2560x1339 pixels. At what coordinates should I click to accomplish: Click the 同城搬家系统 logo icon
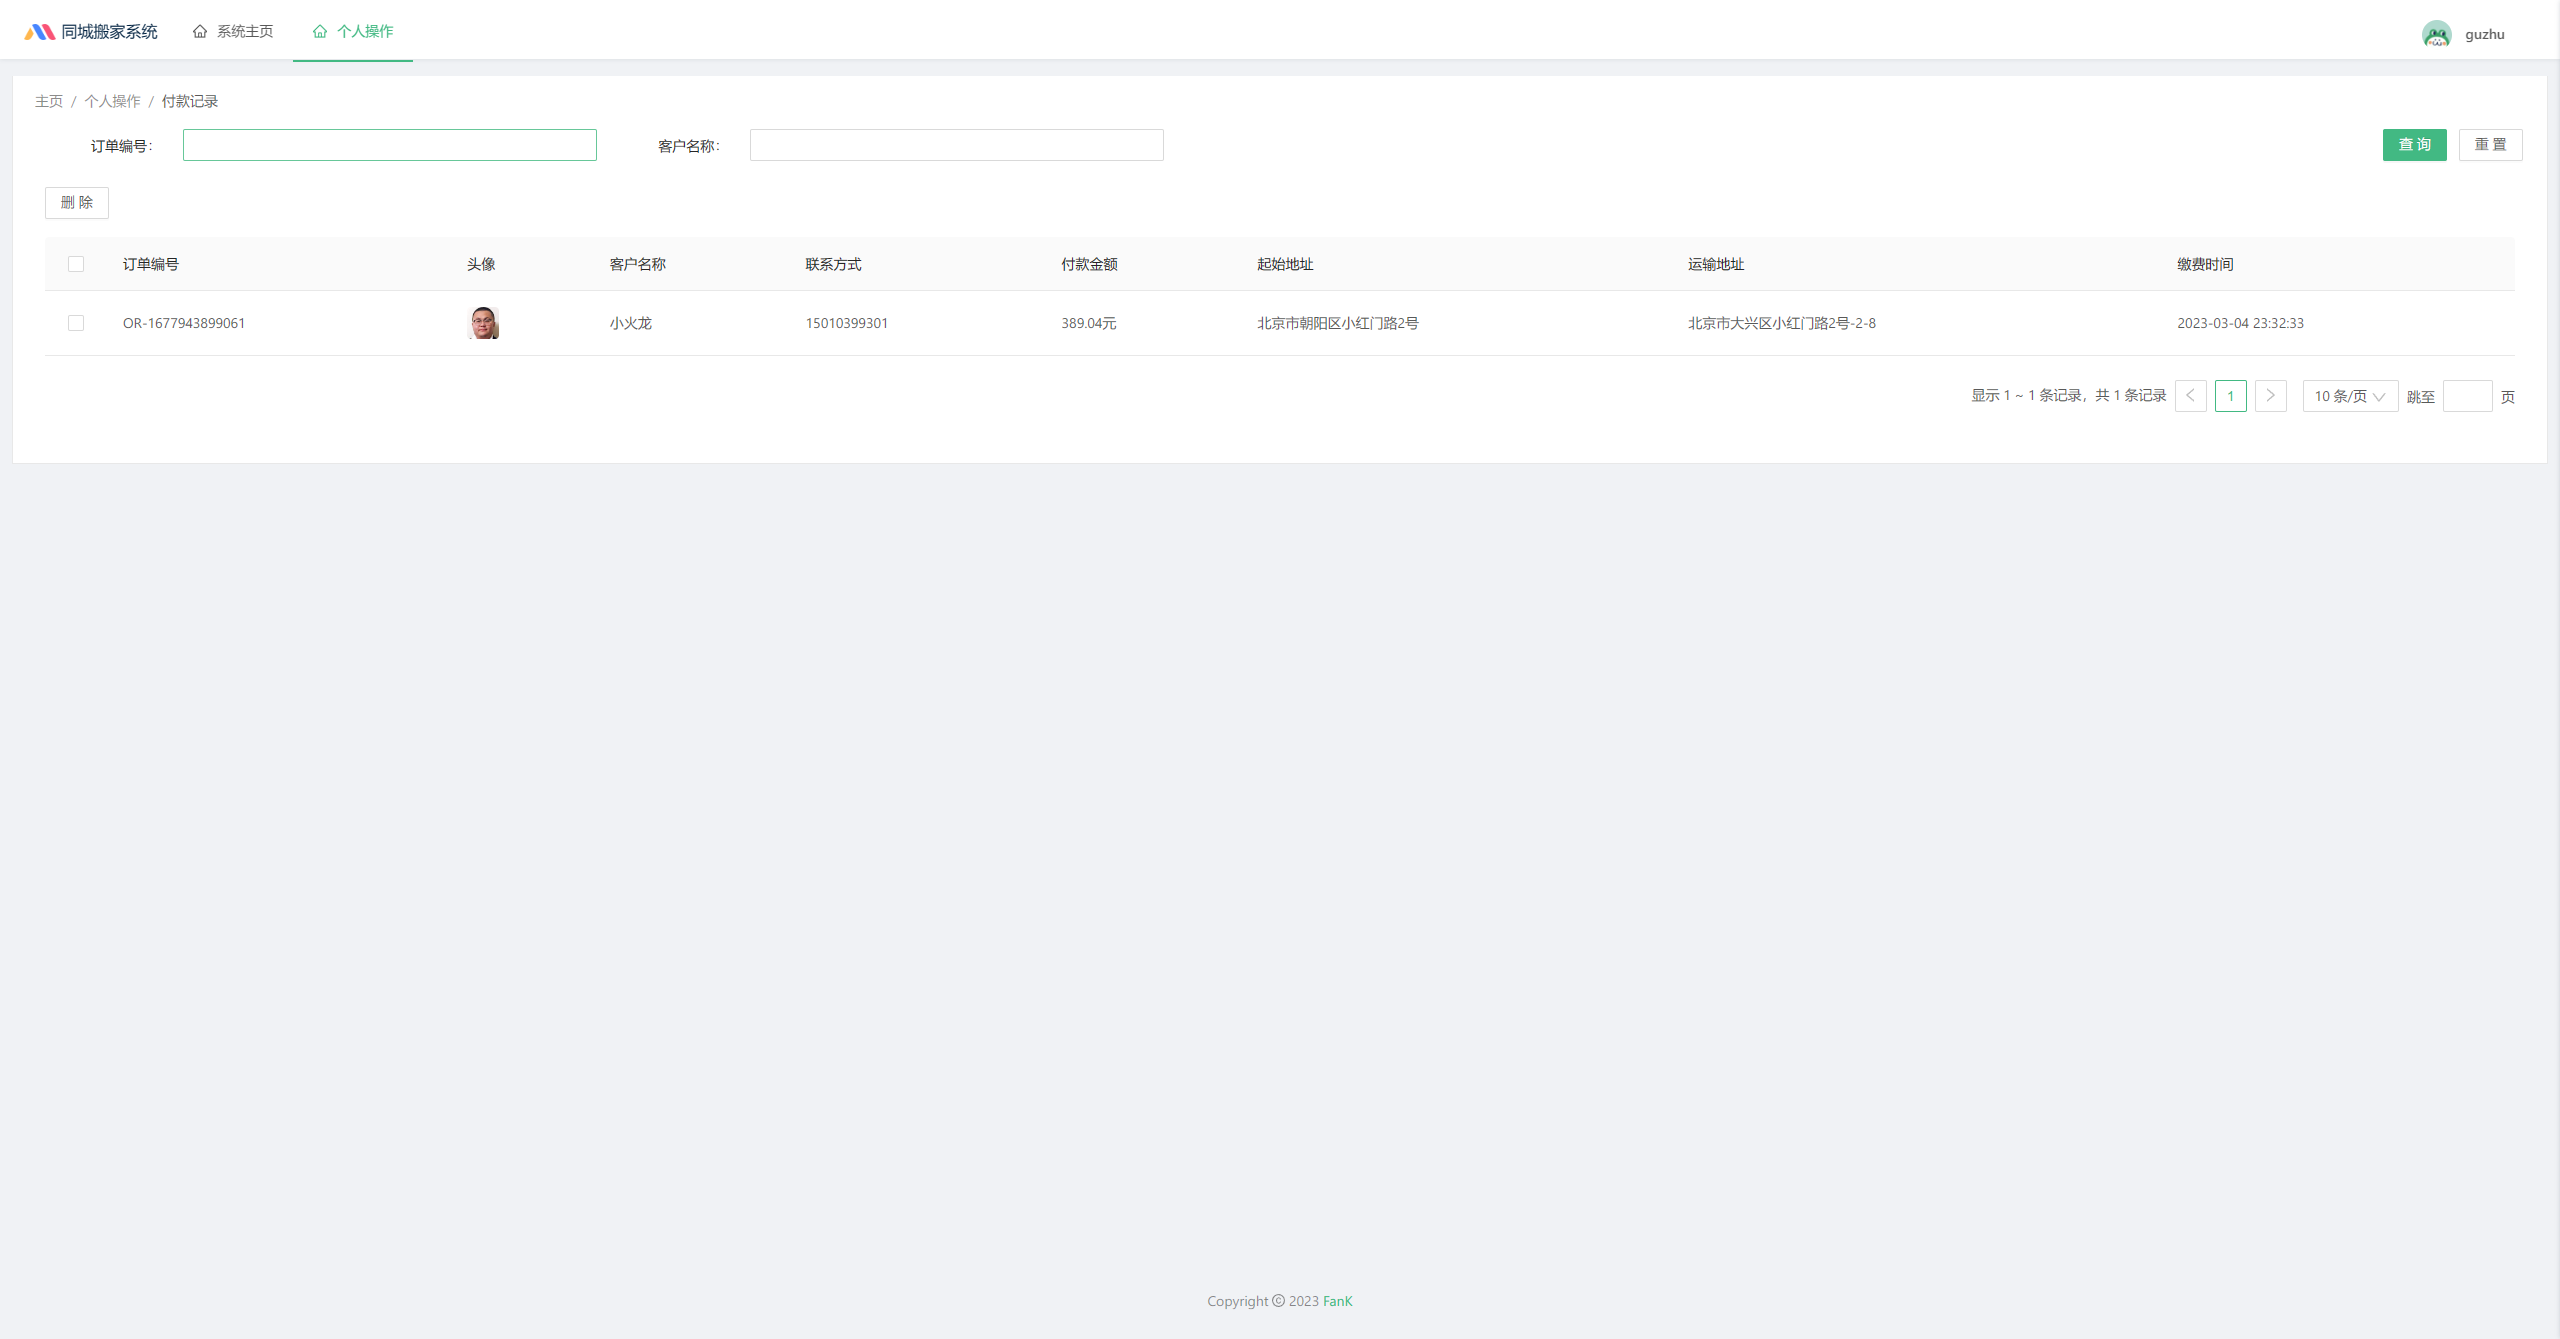pyautogui.click(x=39, y=32)
